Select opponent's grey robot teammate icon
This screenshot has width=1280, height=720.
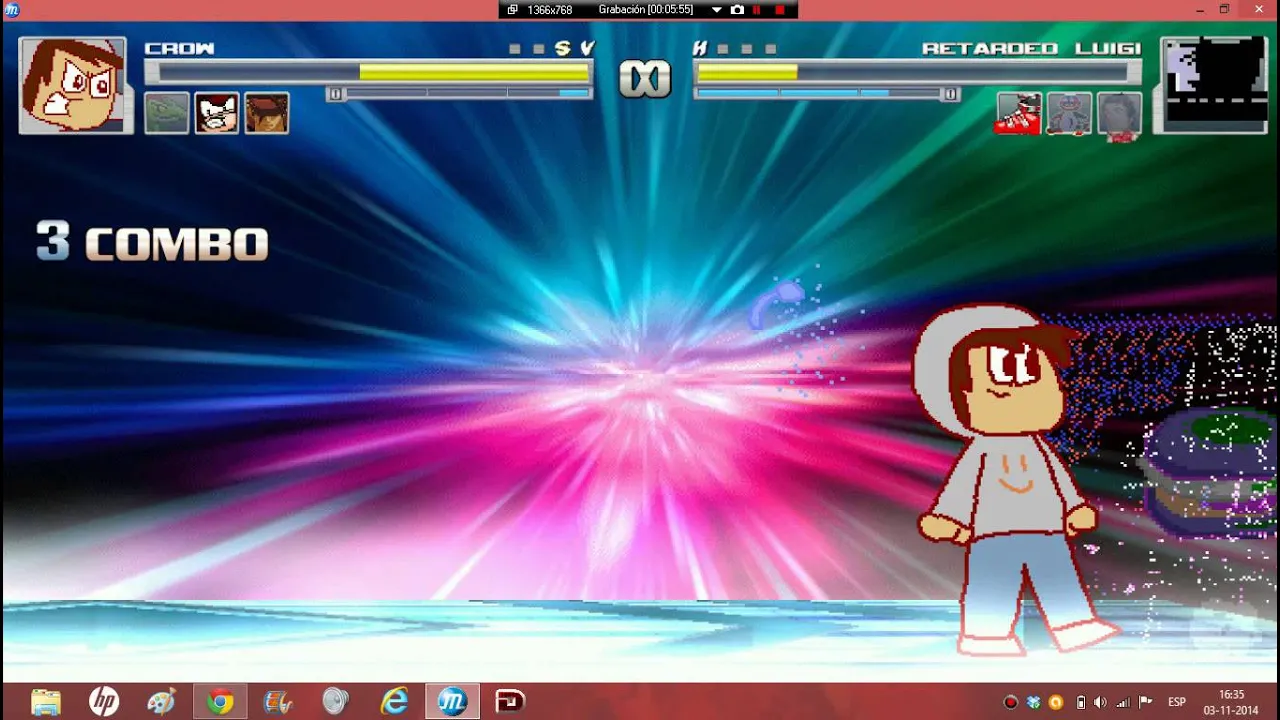1069,114
